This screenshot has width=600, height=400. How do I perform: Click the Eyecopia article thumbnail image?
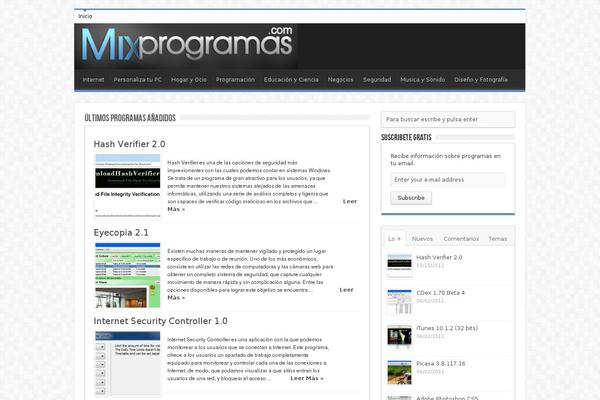point(128,275)
